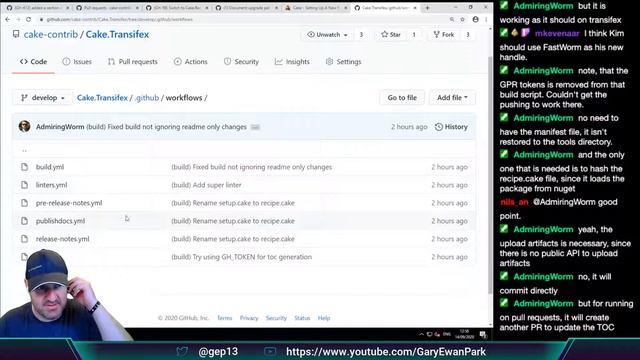Click the page vertical scrollbar
The image size is (640, 360).
pyautogui.click(x=490, y=176)
